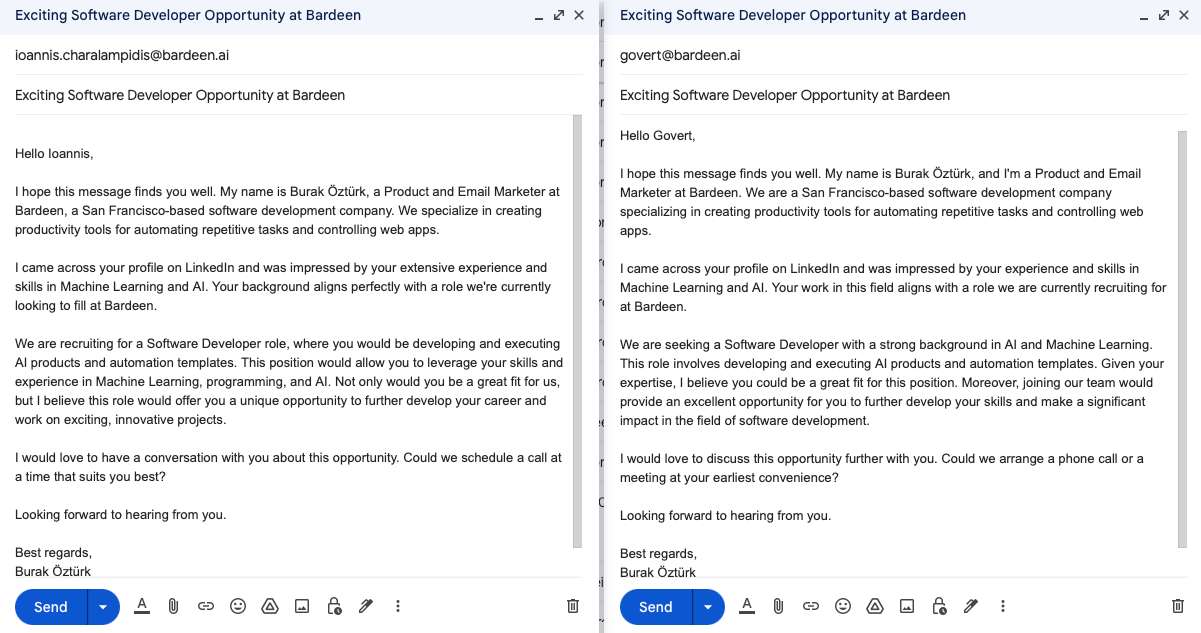Click 'Looking forward to hearing from you.' in right email
The image size is (1201, 633).
pos(726,516)
